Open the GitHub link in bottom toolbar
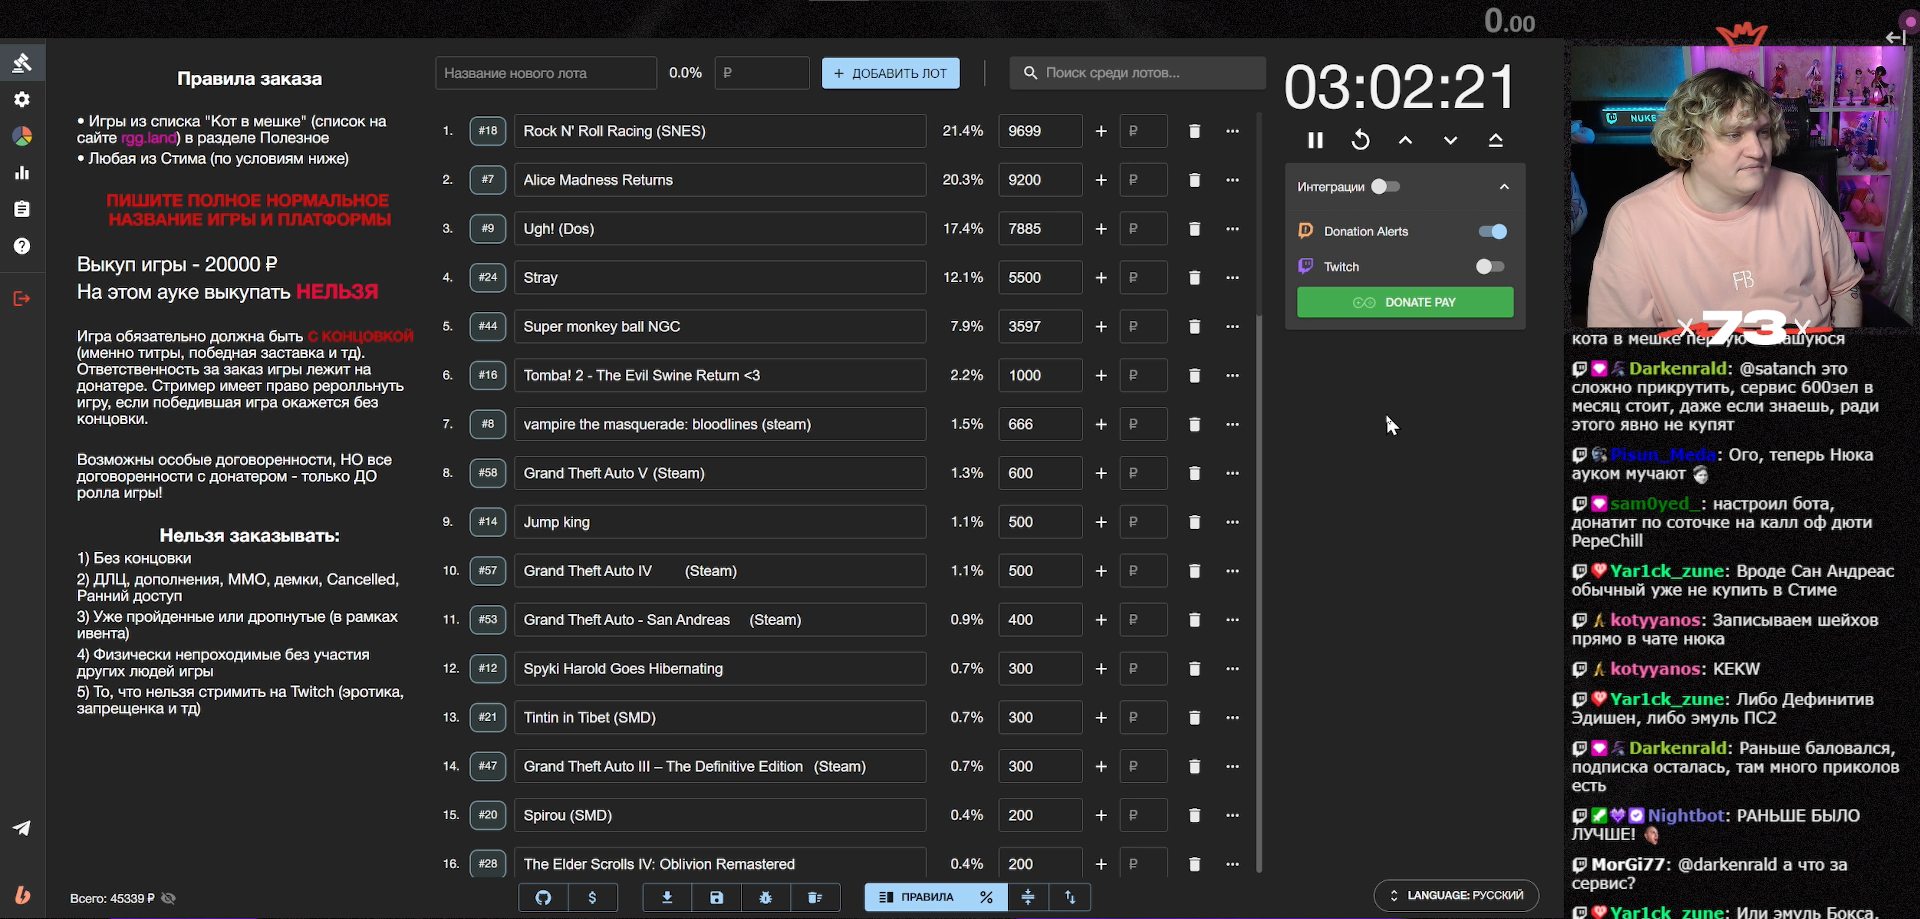 tap(543, 898)
